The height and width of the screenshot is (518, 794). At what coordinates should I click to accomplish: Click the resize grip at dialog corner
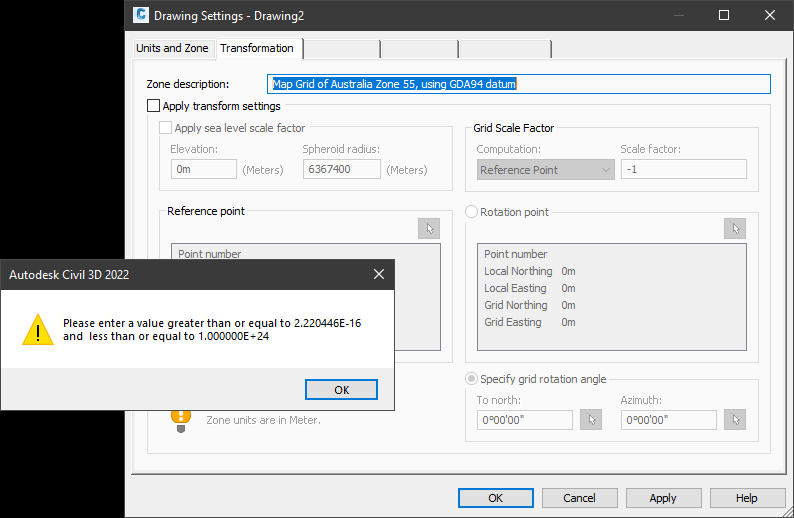(x=788, y=512)
